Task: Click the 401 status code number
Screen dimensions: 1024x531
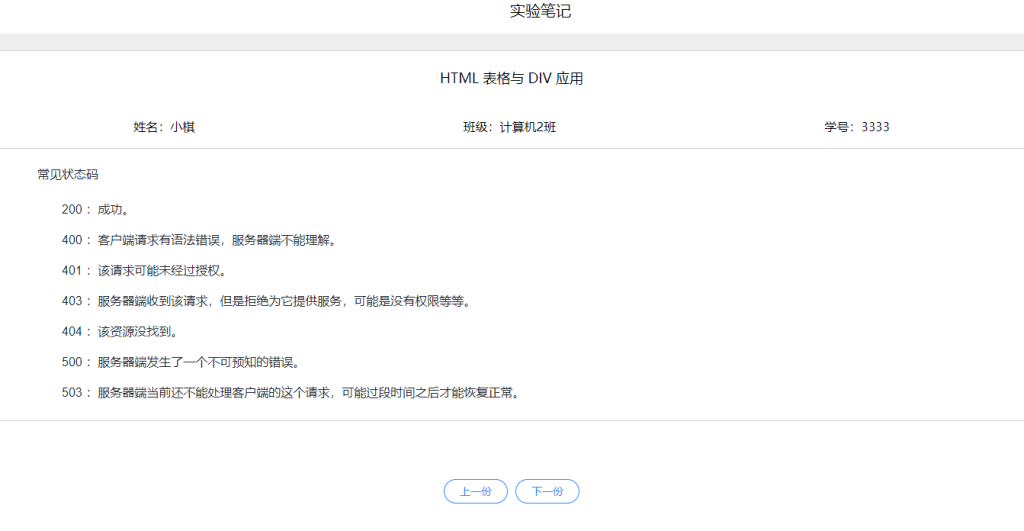Action: pos(72,271)
